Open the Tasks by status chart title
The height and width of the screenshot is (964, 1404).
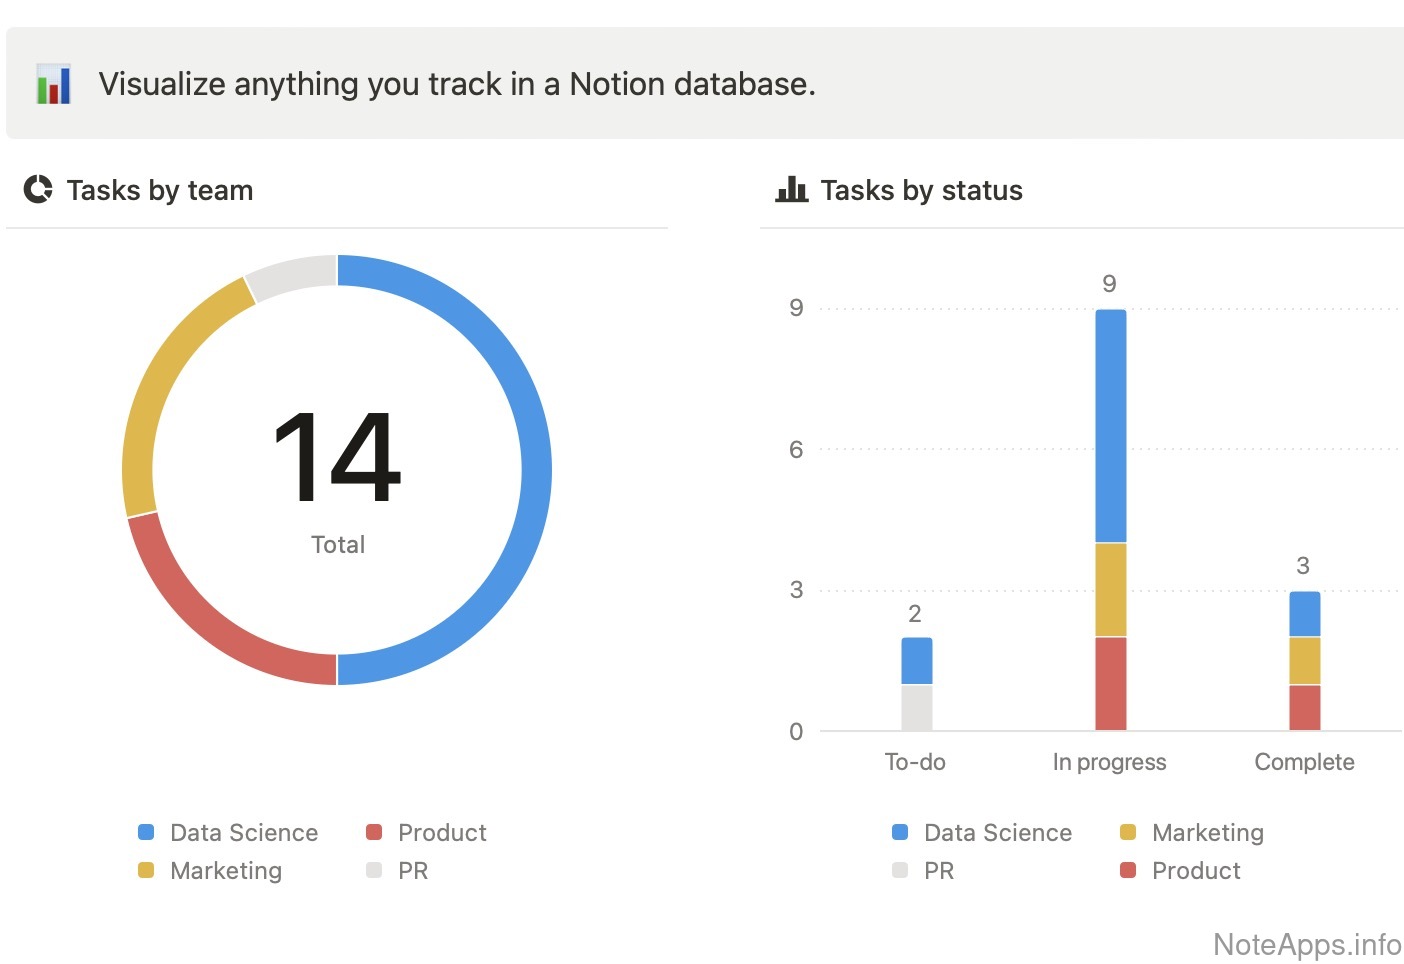tap(921, 190)
